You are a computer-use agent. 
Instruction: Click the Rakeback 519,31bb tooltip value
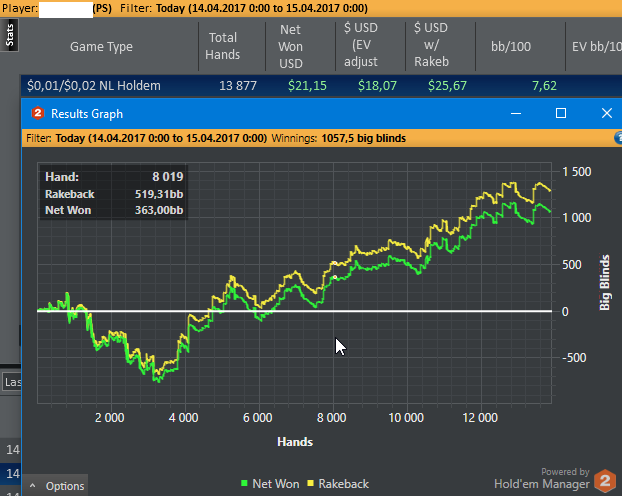pyautogui.click(x=159, y=194)
